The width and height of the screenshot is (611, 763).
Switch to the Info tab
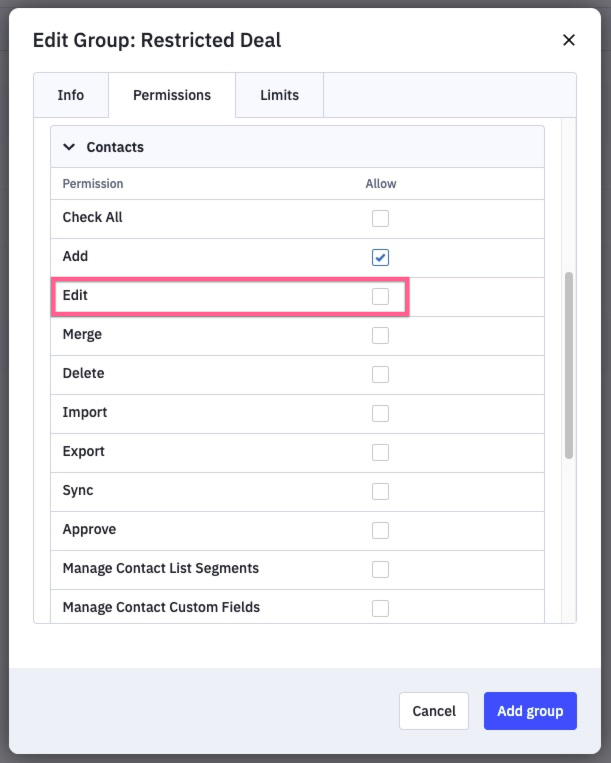click(x=71, y=95)
